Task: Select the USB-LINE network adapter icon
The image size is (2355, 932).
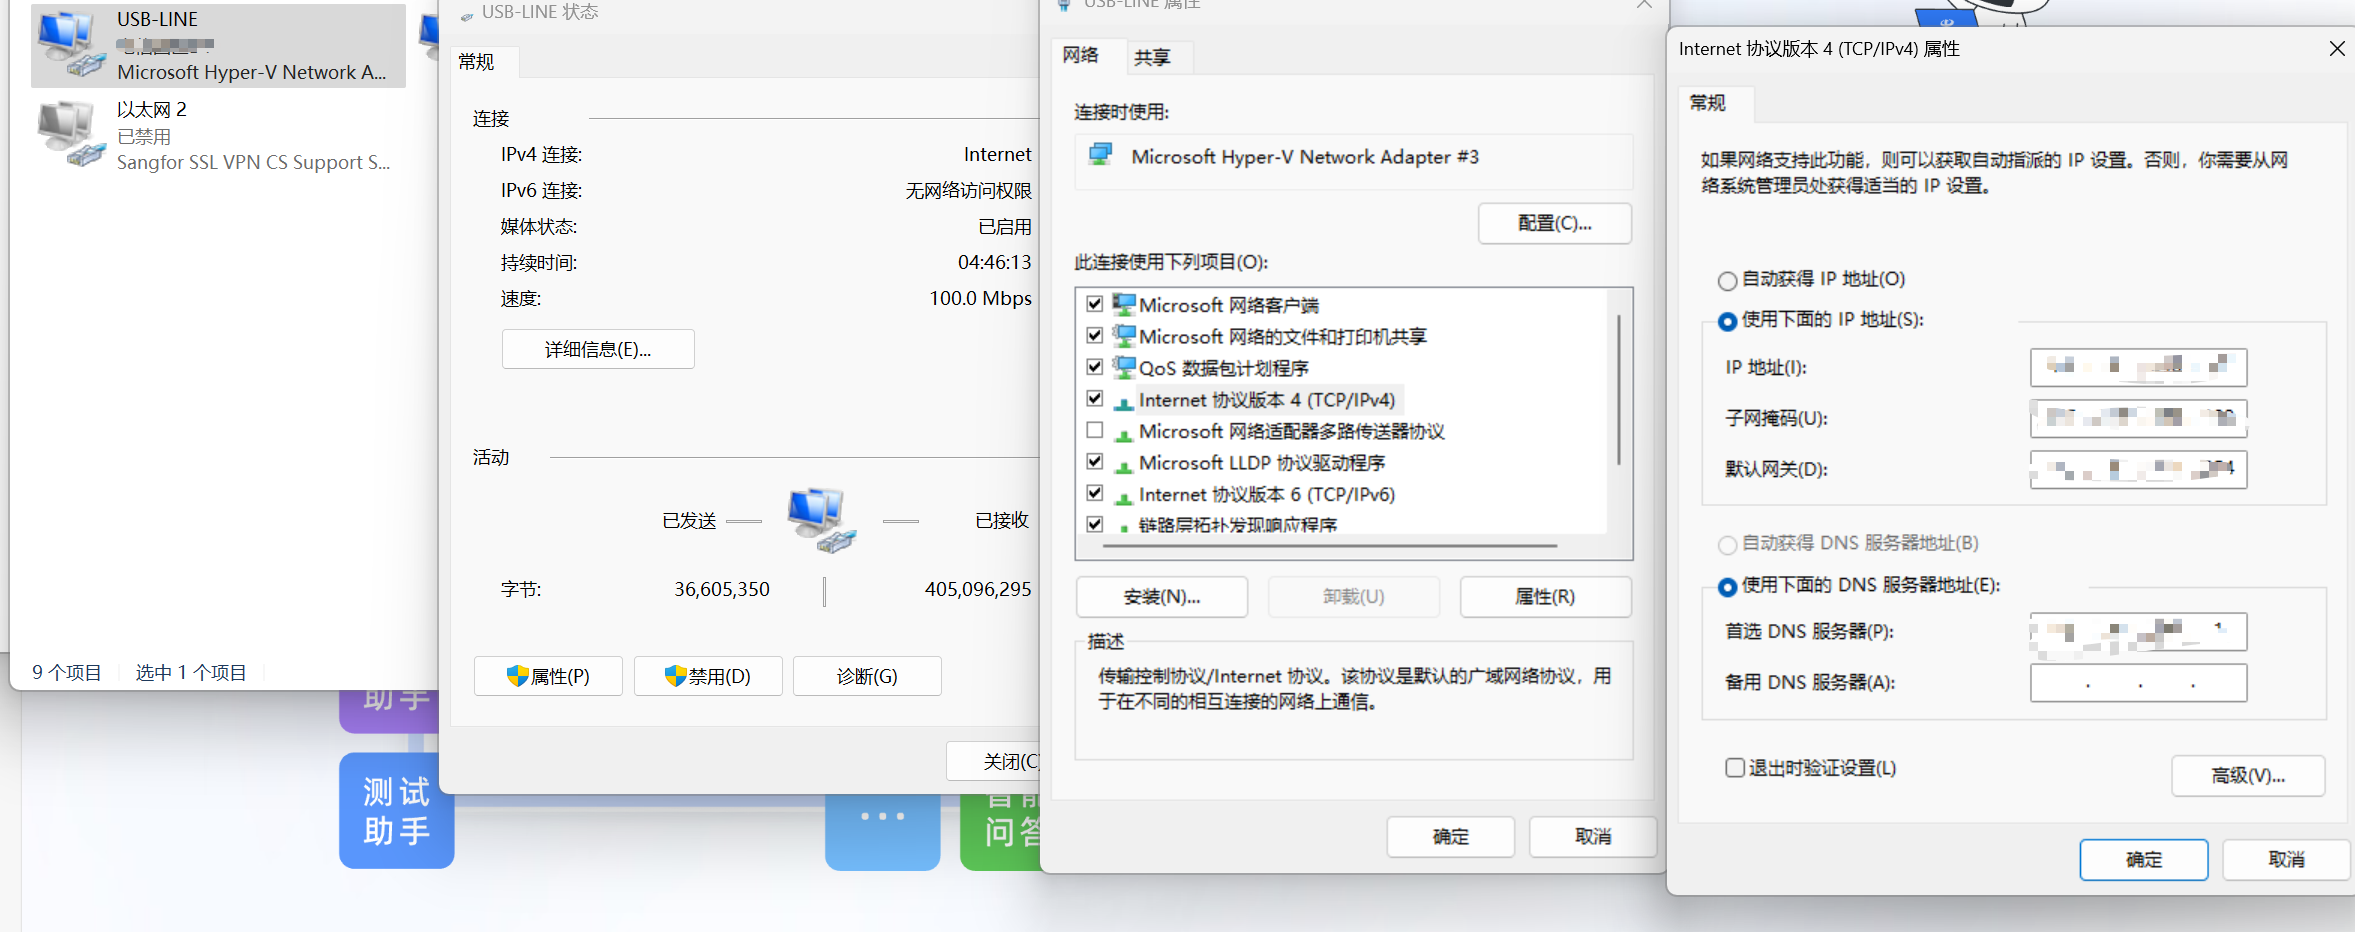Action: click(71, 45)
